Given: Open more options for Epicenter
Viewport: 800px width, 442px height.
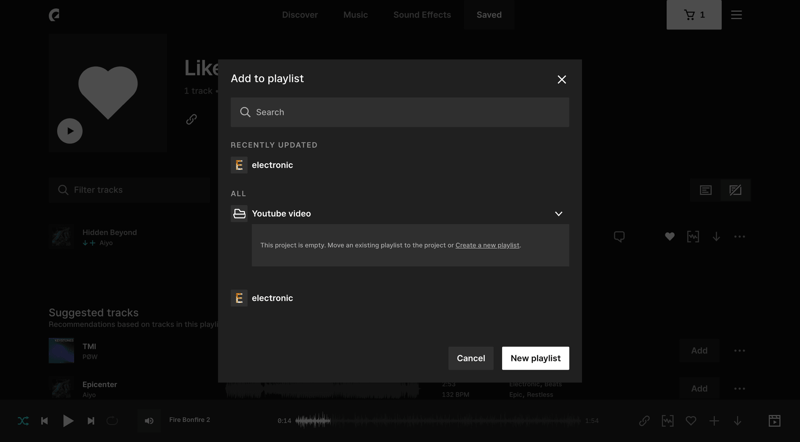Looking at the screenshot, I should [739, 388].
